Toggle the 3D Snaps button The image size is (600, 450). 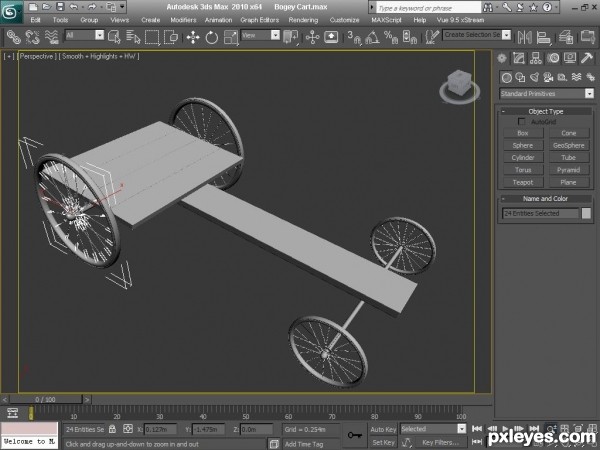click(354, 37)
